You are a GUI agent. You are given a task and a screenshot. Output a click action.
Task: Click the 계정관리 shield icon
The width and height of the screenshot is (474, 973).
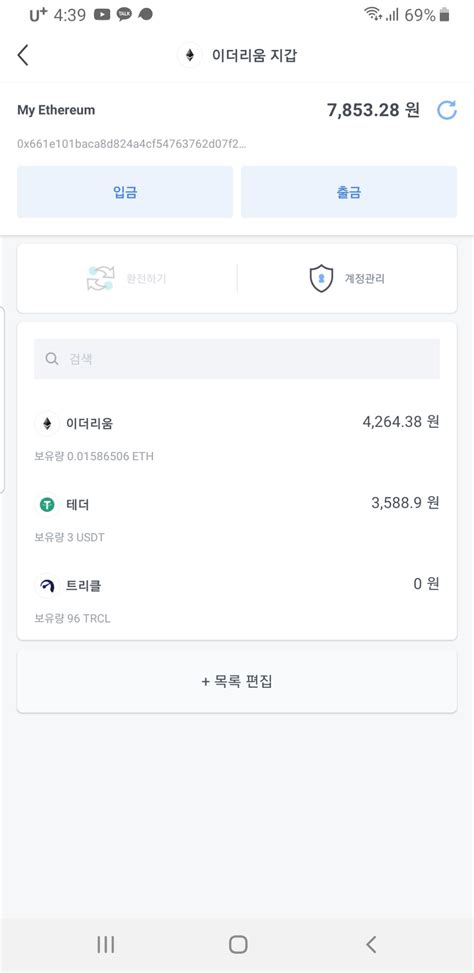coord(321,279)
